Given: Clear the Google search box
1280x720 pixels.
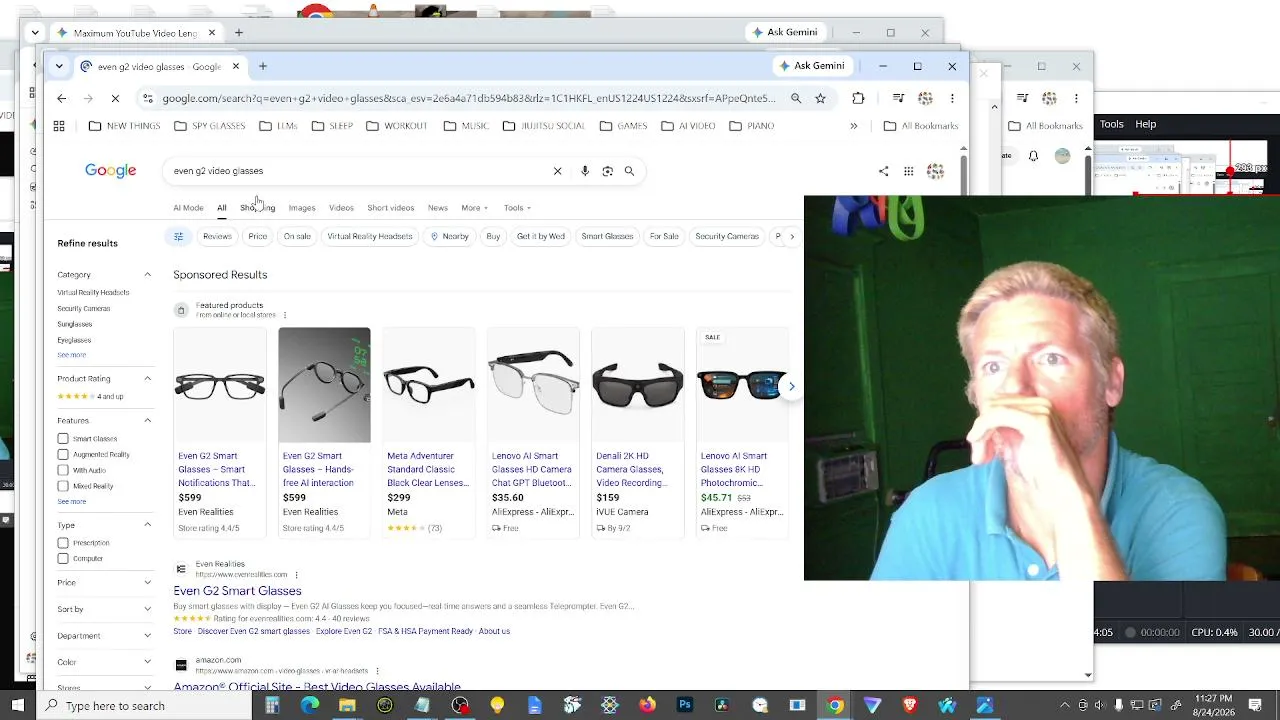Looking at the screenshot, I should [557, 171].
